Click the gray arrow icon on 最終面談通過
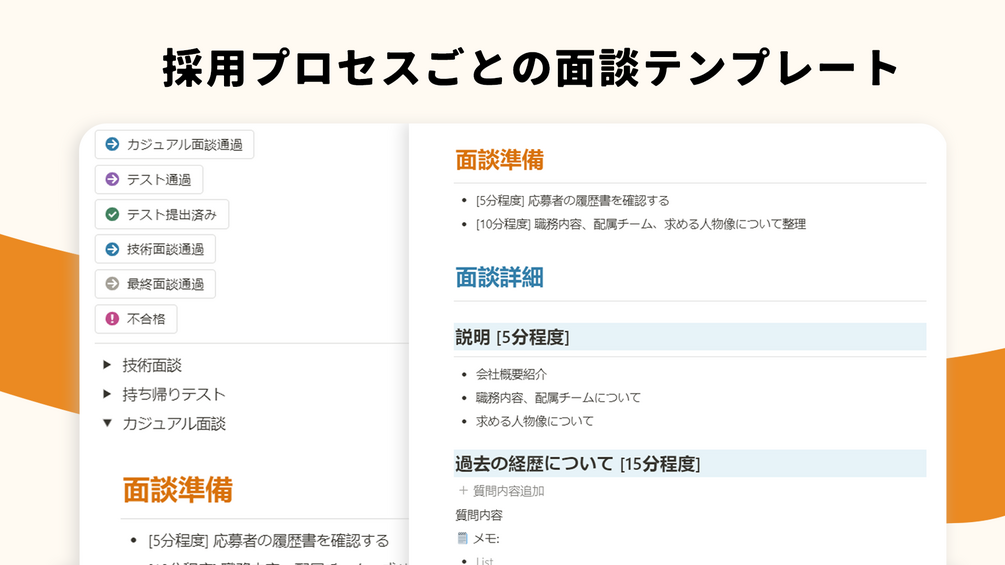The width and height of the screenshot is (1005, 565). [x=112, y=284]
